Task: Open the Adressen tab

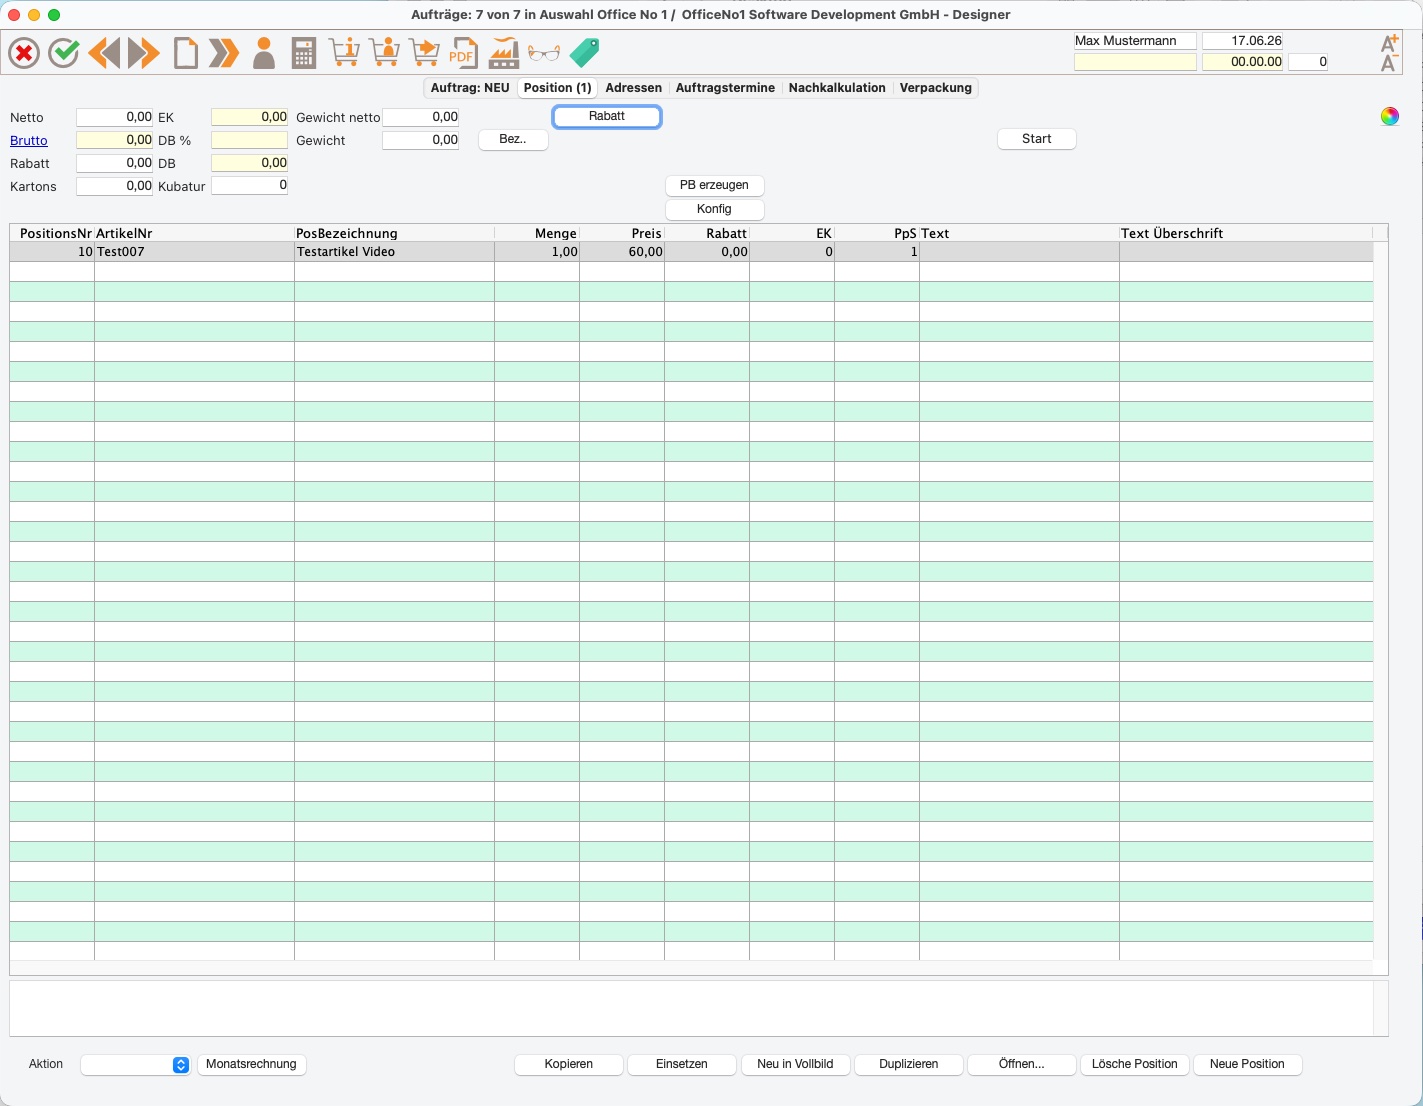Action: click(634, 88)
